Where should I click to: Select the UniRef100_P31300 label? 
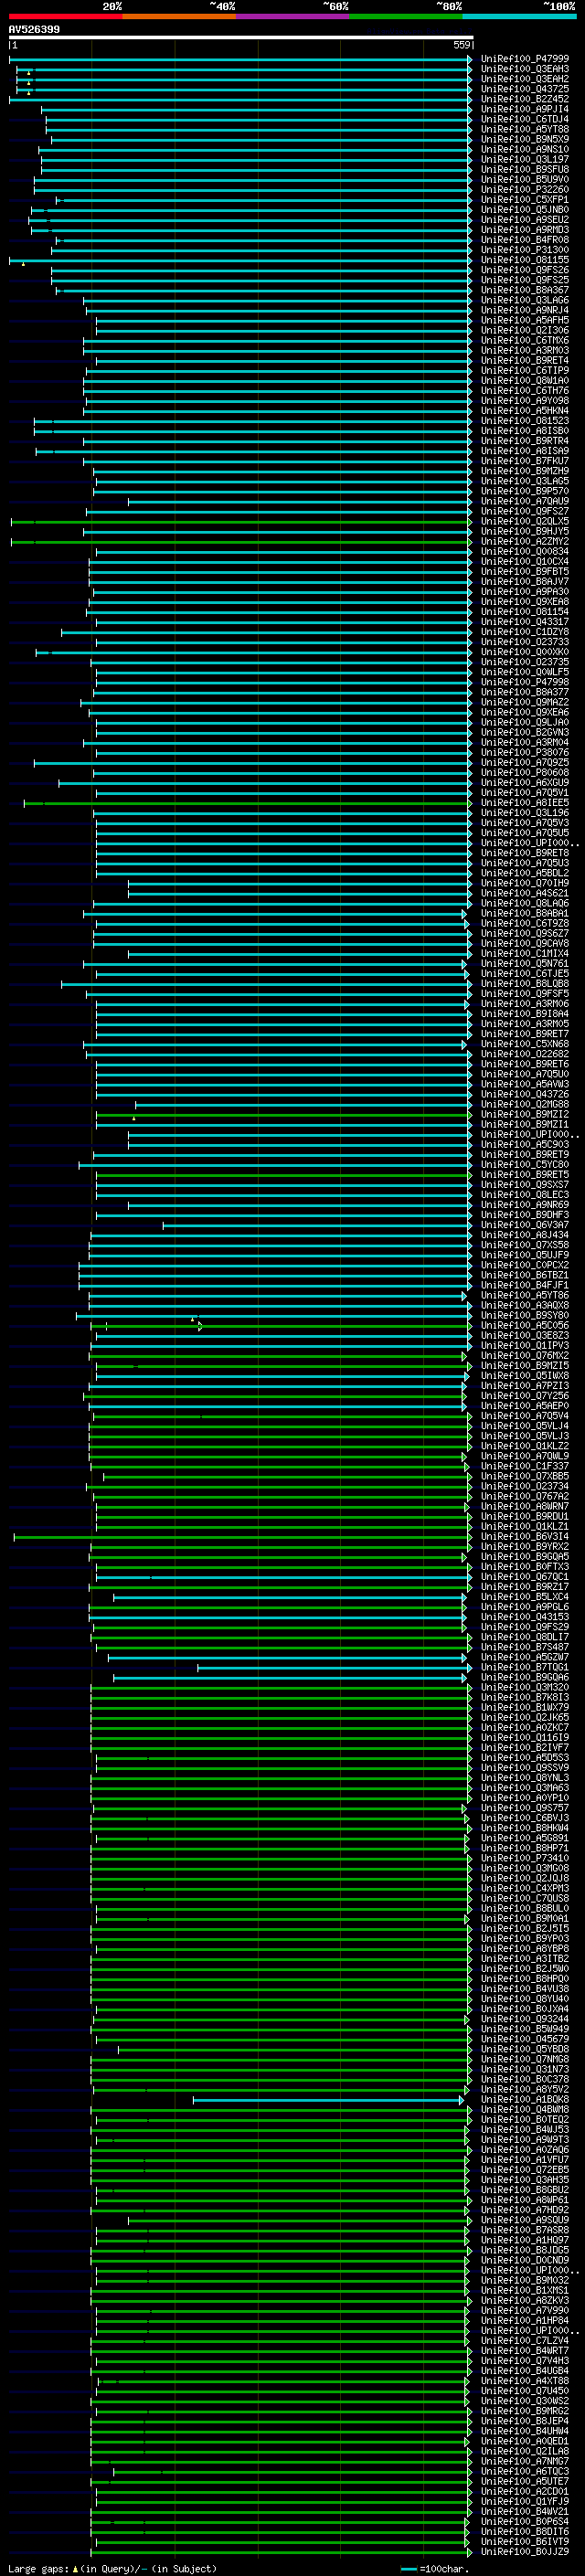525,250
